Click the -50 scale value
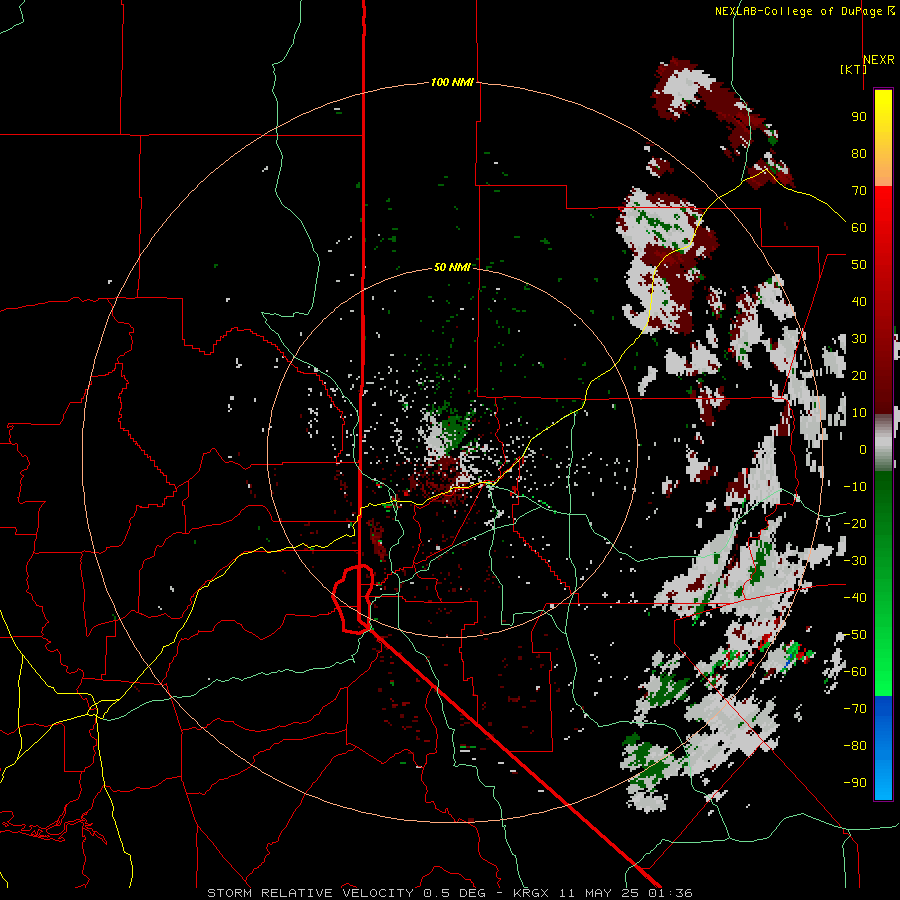Screen dimensions: 900x900 coord(855,635)
